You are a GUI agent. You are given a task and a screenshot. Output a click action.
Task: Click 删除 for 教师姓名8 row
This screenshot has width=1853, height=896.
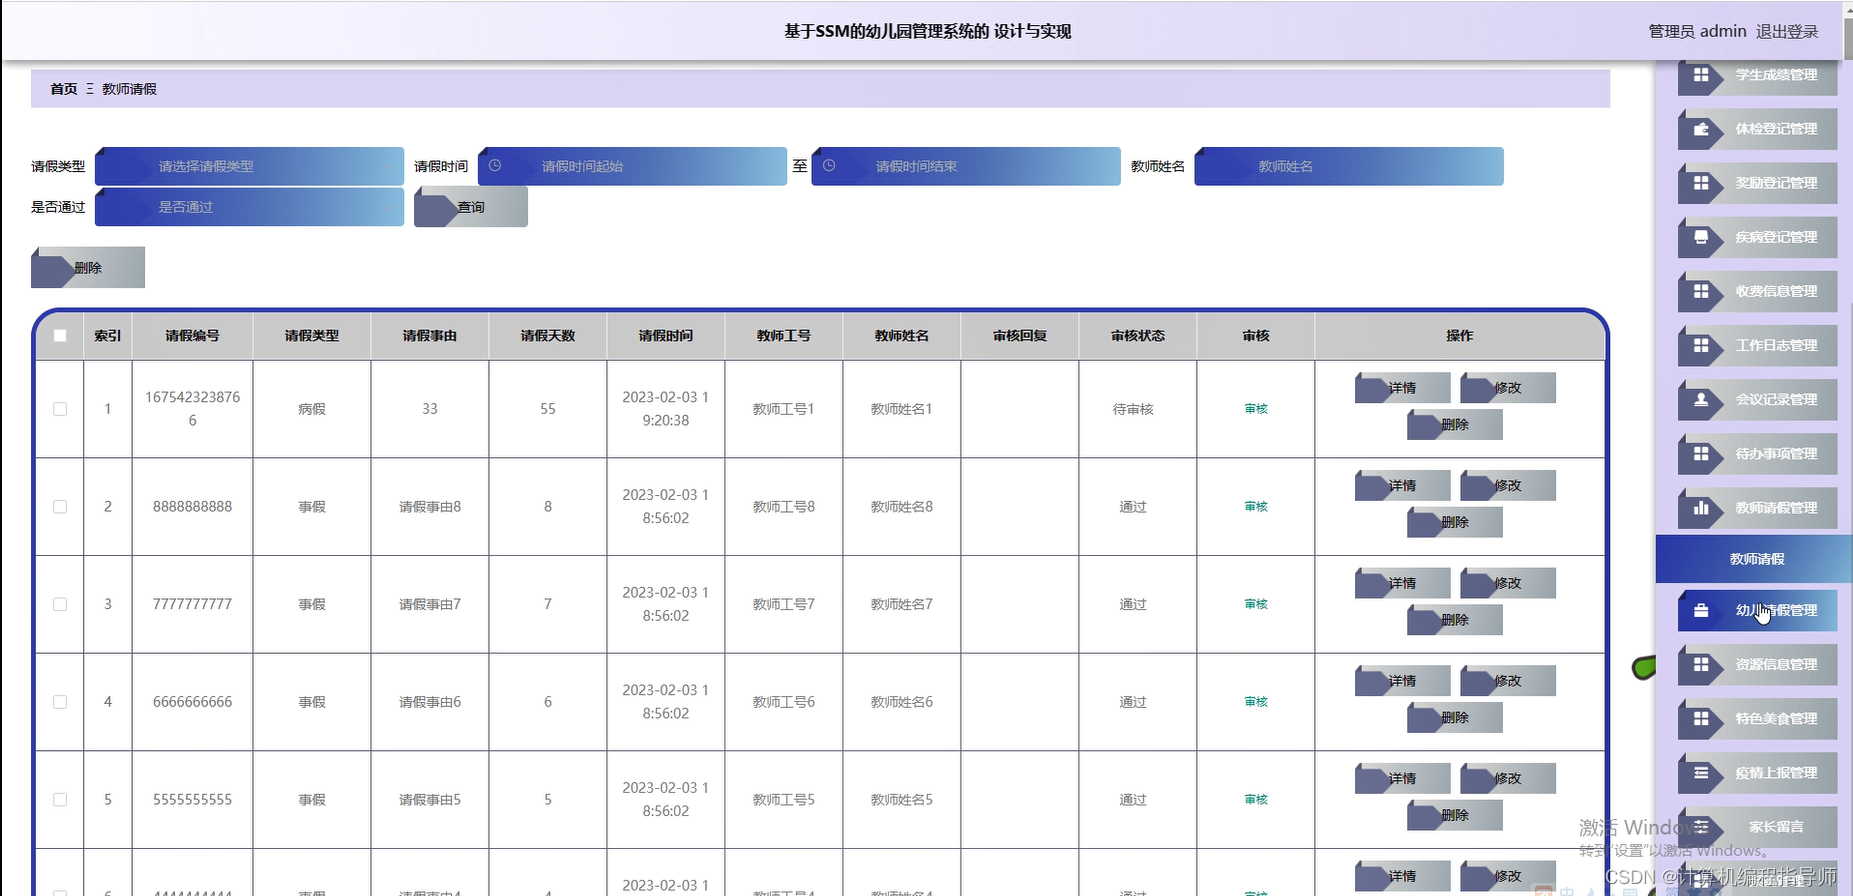click(1455, 523)
